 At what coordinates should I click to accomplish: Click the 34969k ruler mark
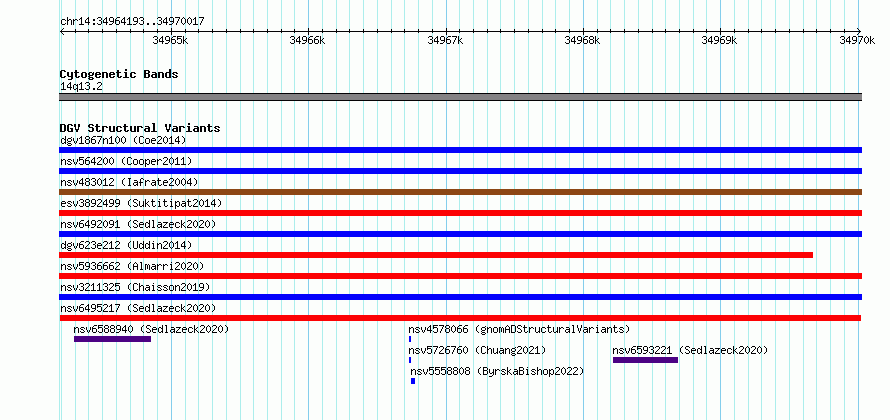[x=720, y=40]
